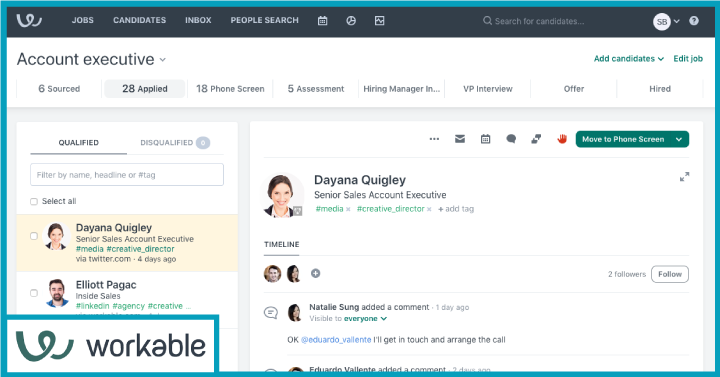The image size is (720, 377).
Task: Click the Search for candidates field
Action: [540, 21]
